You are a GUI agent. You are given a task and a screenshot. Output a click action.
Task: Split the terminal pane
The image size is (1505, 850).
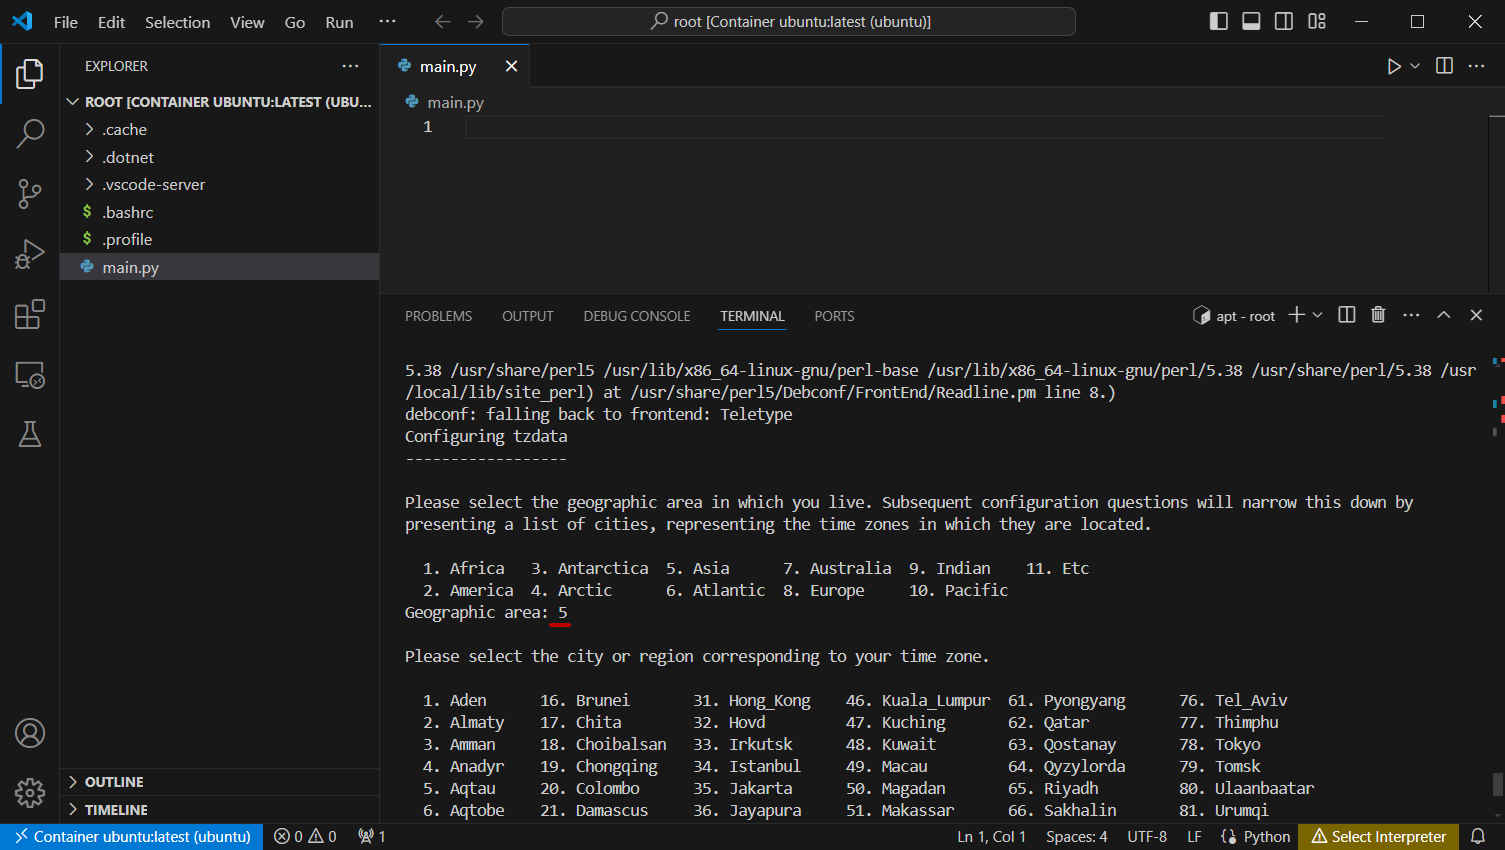click(1347, 315)
